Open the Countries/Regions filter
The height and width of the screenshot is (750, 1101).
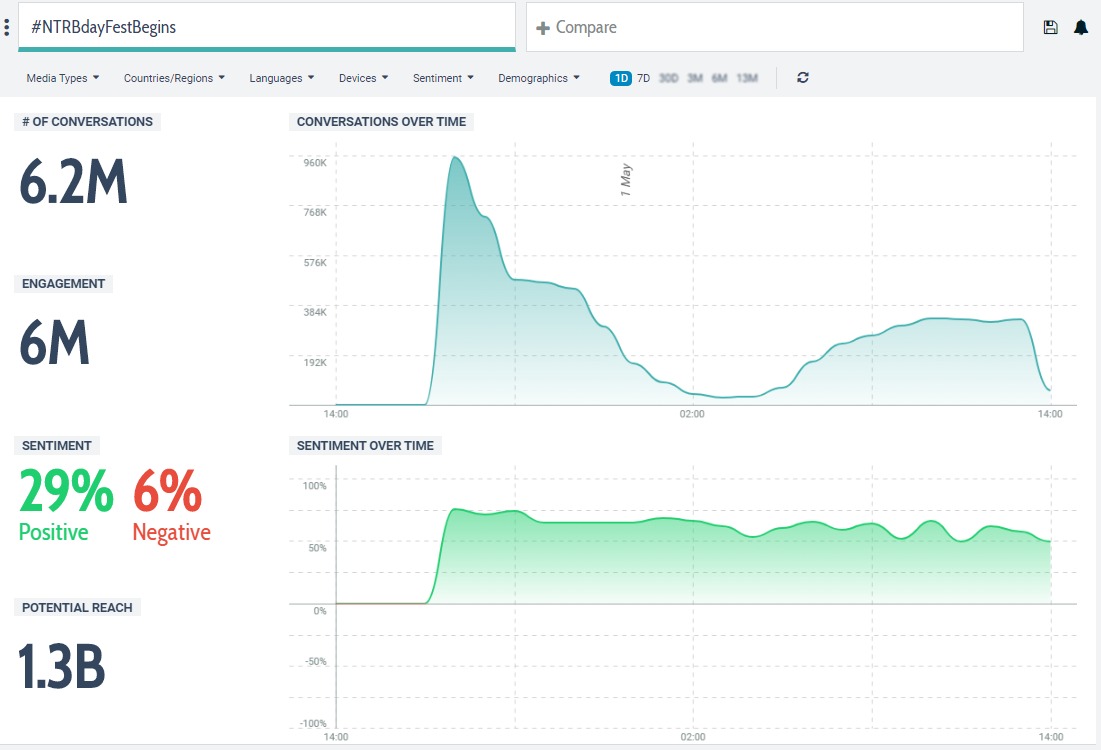click(x=174, y=78)
